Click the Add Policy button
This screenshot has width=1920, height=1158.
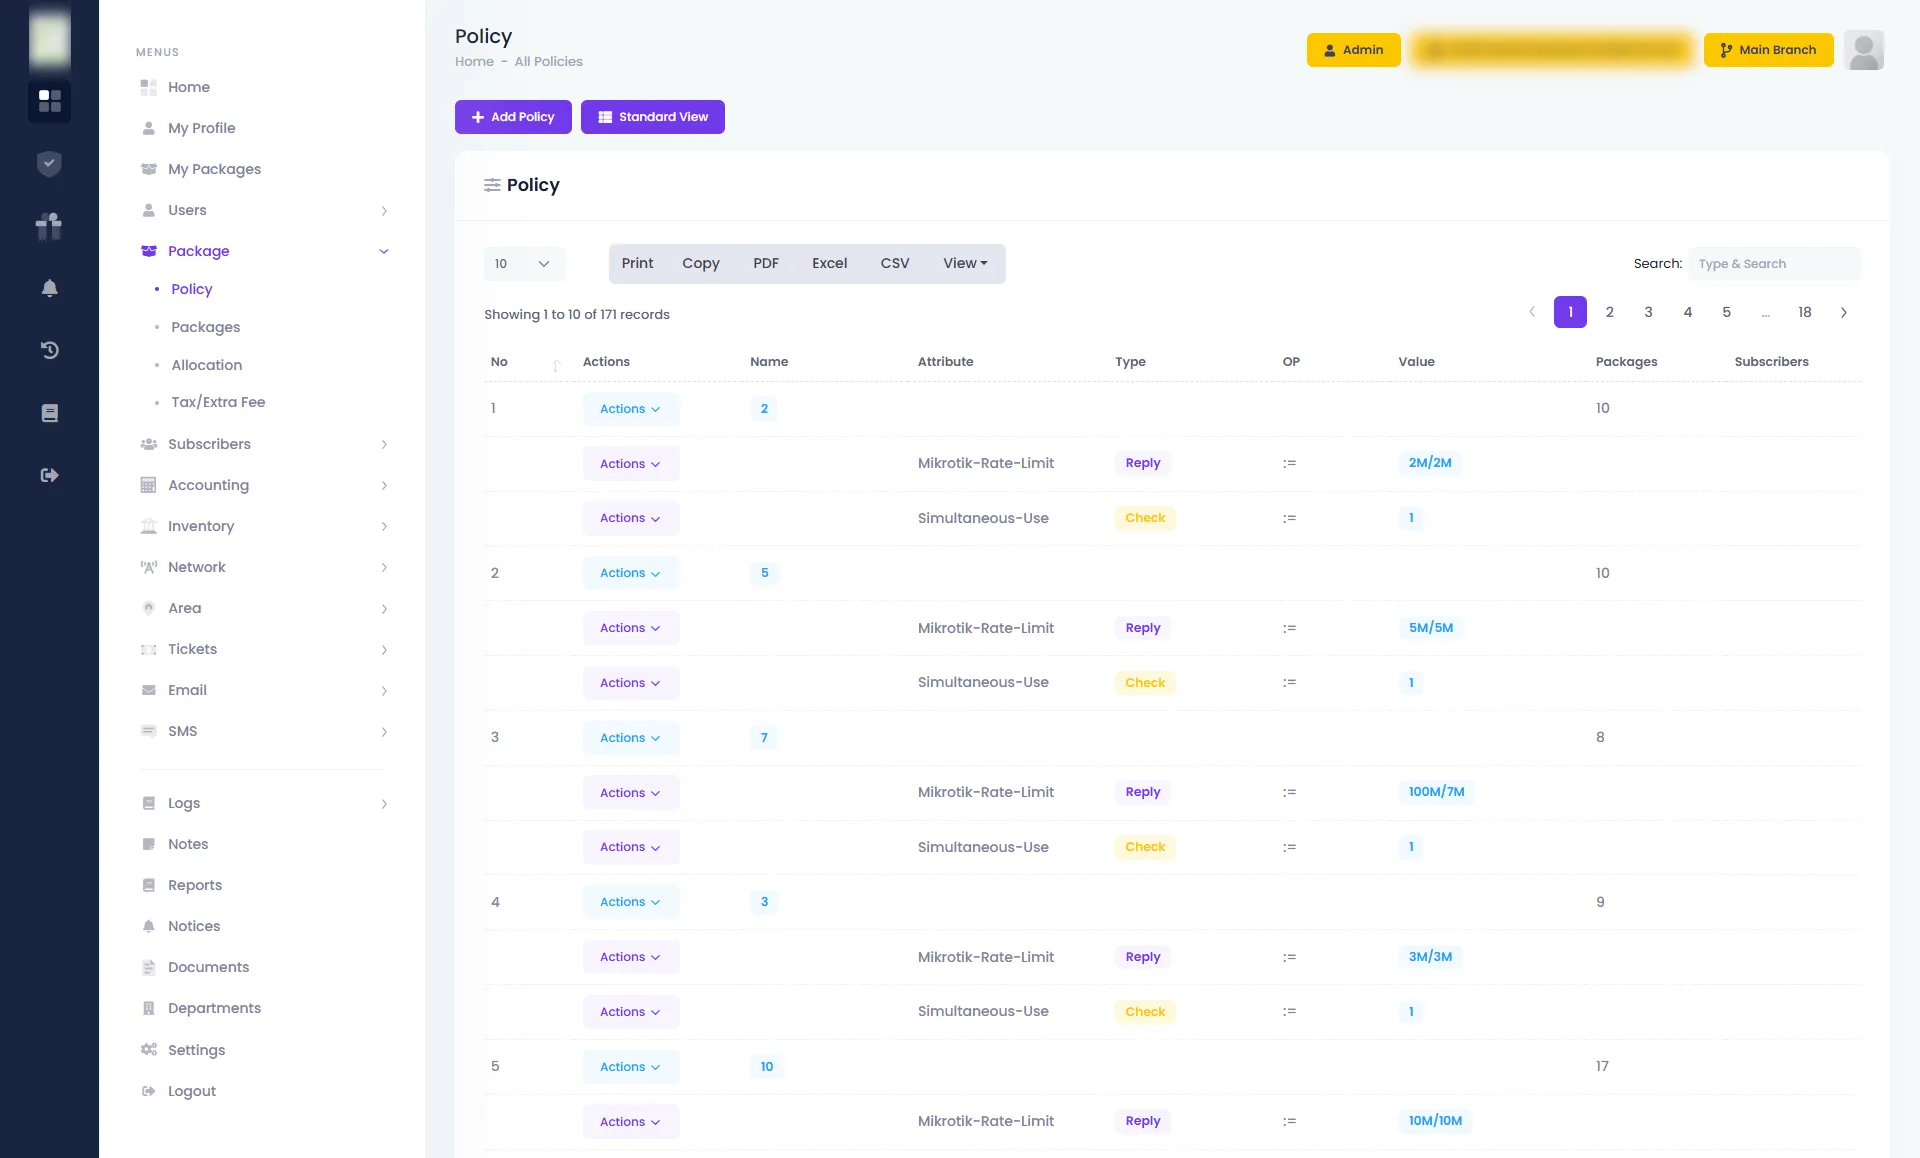[x=513, y=117]
